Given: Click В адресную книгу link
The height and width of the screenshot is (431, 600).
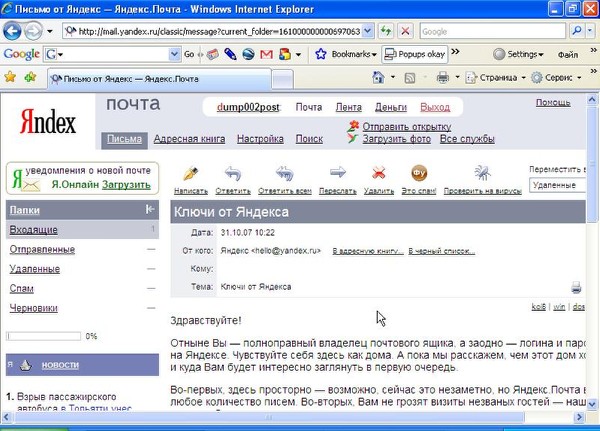Looking at the screenshot, I should tap(367, 251).
